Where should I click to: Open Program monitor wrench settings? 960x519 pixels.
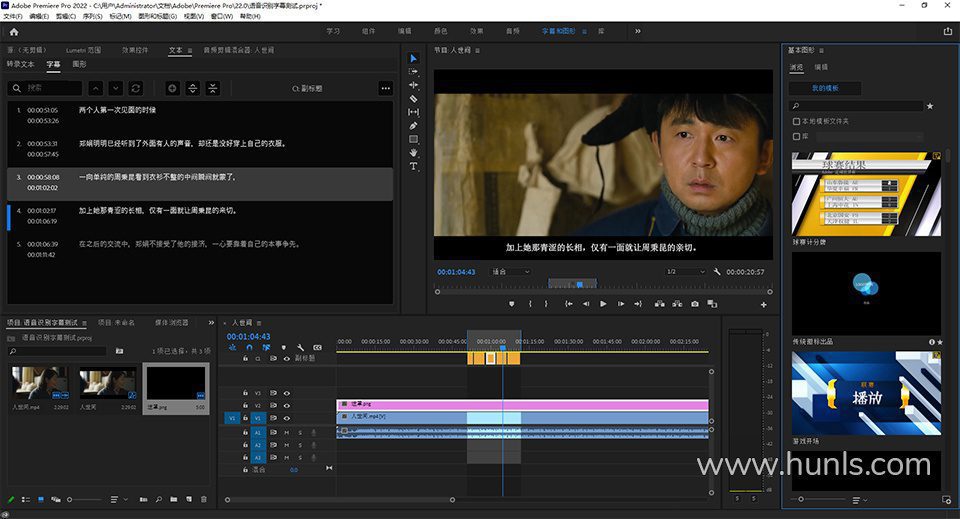click(x=716, y=272)
